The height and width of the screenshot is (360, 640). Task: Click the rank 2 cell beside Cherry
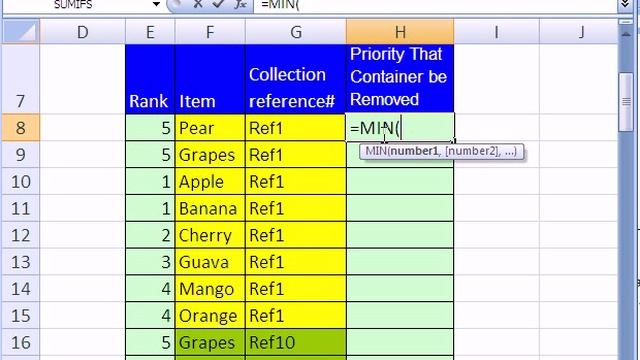pos(150,235)
